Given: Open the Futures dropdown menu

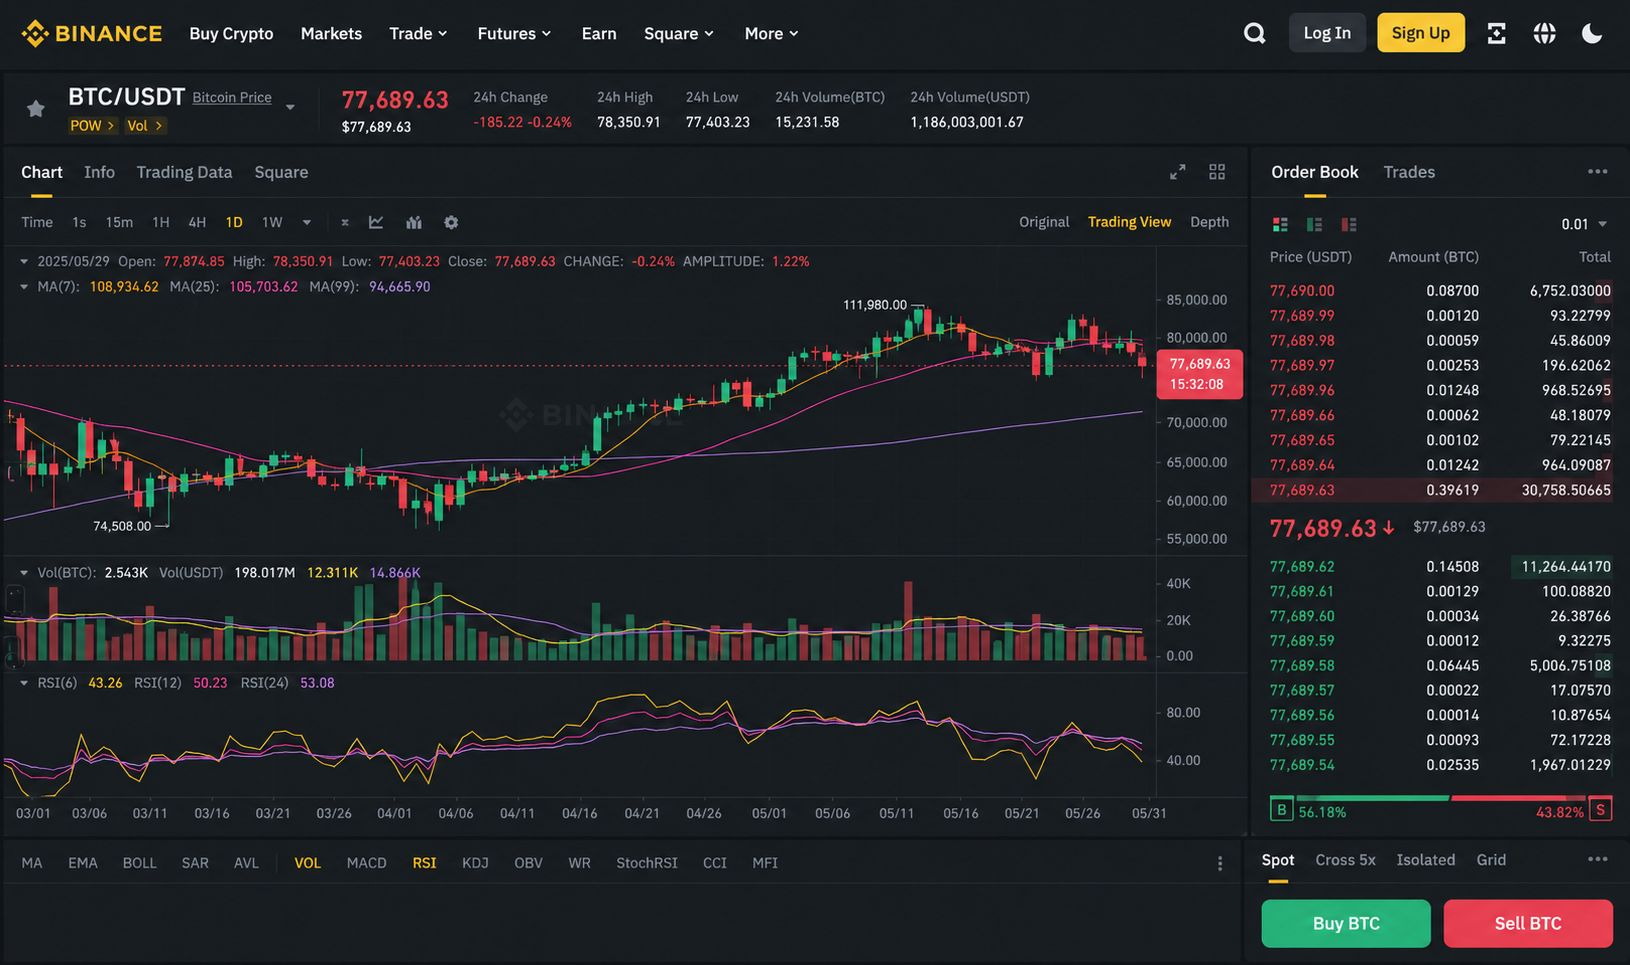Looking at the screenshot, I should click(514, 33).
